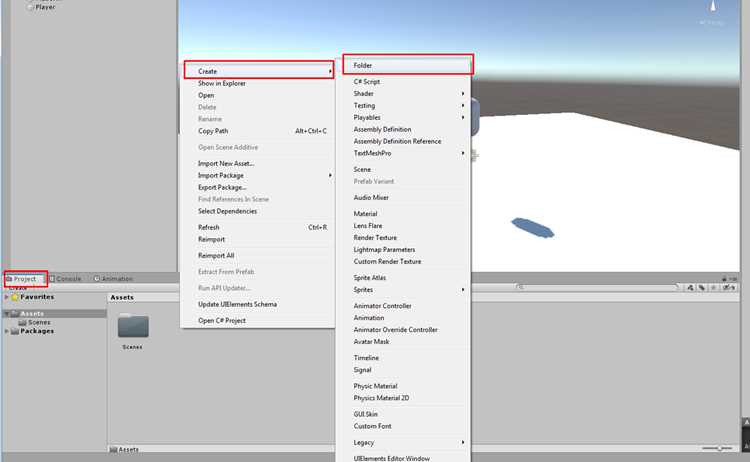Click the favorites star icon in the Project tree
Image resolution: width=750 pixels, height=462 pixels.
coord(15,297)
